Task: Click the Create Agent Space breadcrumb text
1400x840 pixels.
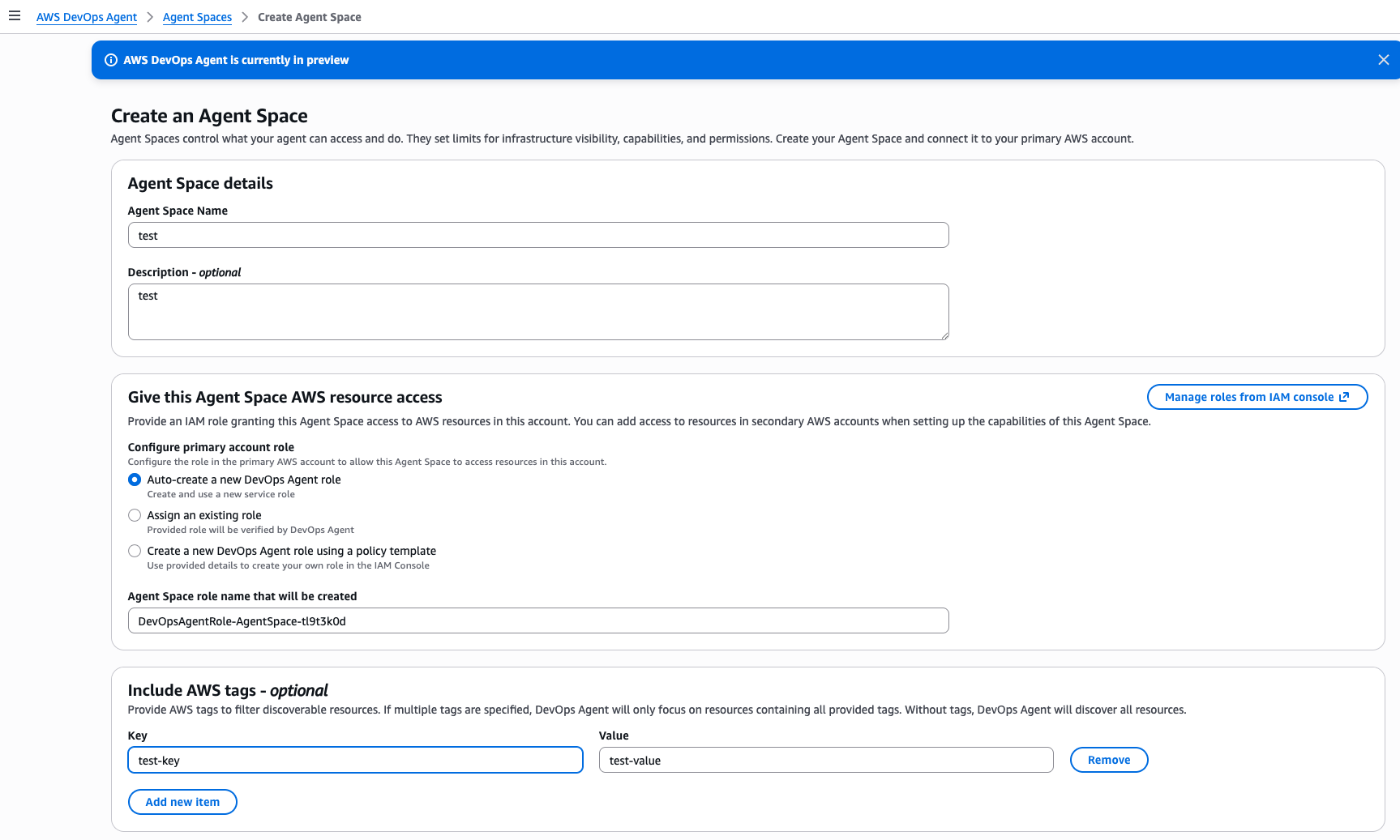Action: coord(310,17)
